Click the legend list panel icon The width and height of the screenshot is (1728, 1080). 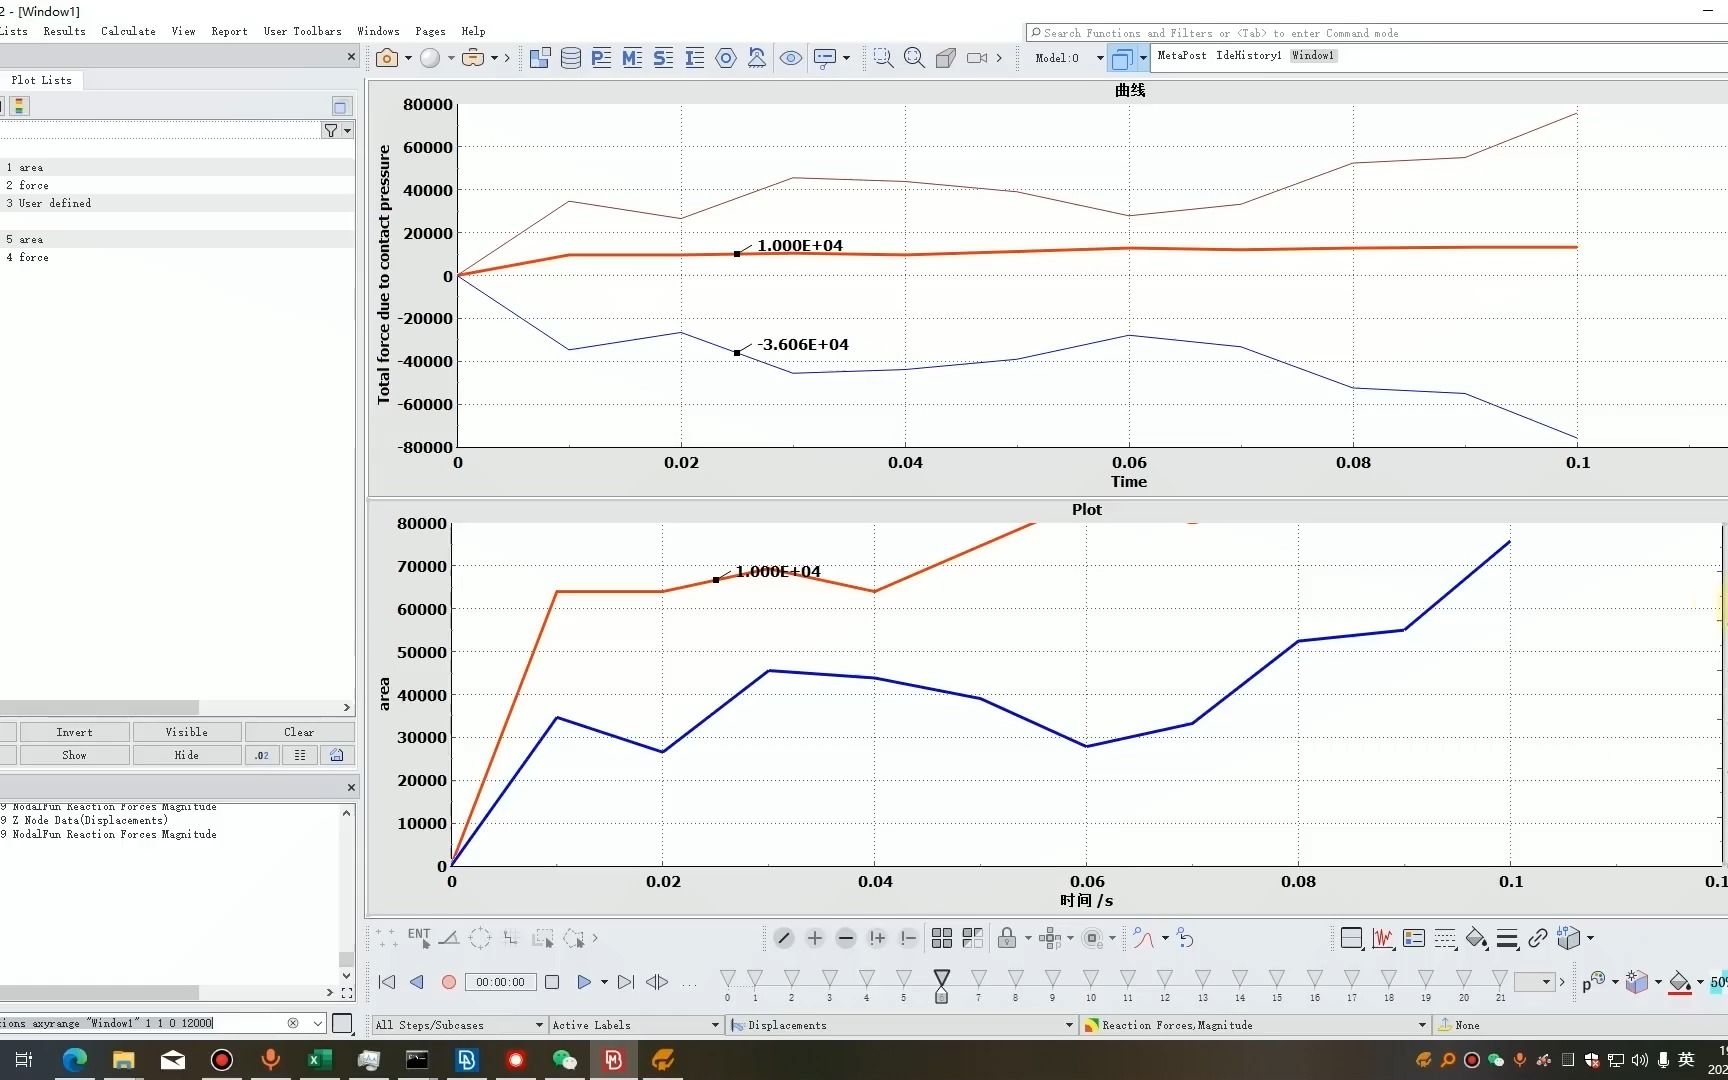(1414, 938)
